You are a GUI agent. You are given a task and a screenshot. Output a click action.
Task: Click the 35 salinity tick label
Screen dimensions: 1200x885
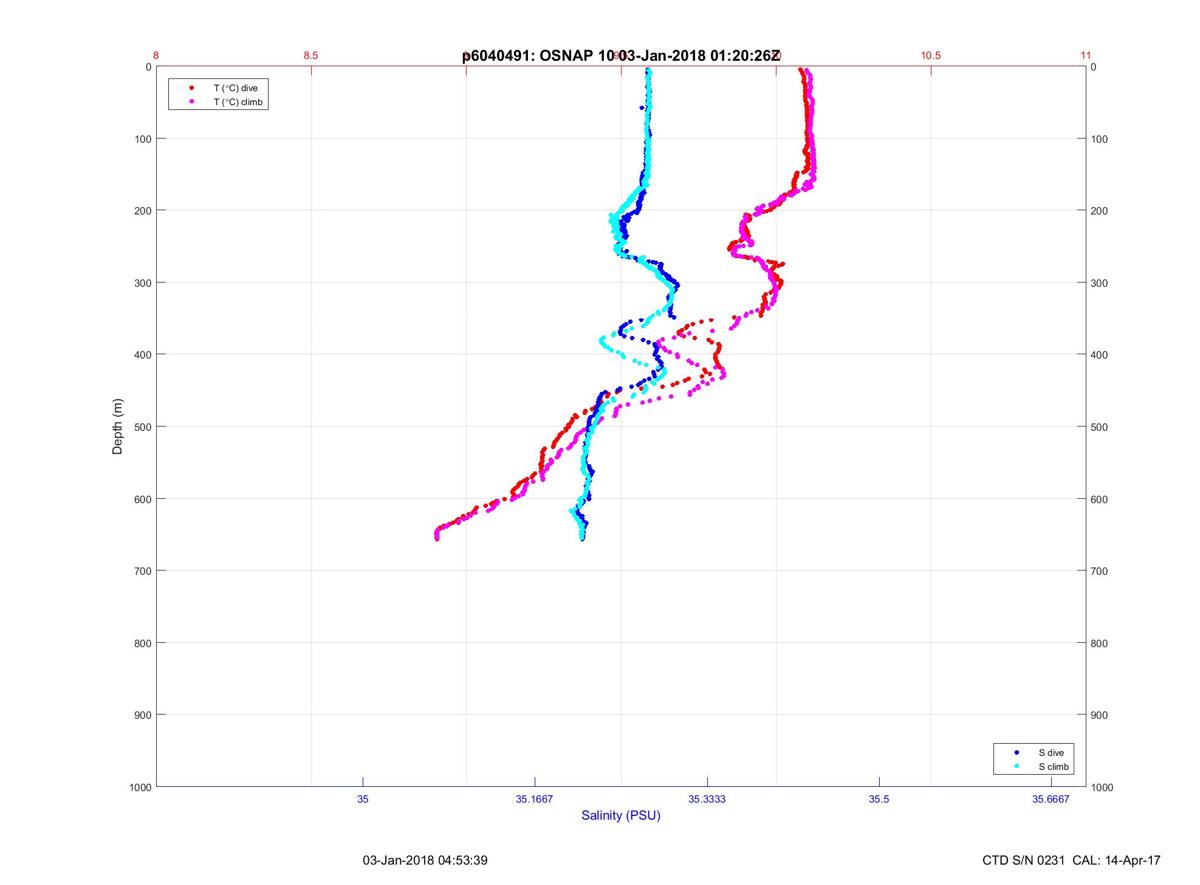pyautogui.click(x=363, y=800)
